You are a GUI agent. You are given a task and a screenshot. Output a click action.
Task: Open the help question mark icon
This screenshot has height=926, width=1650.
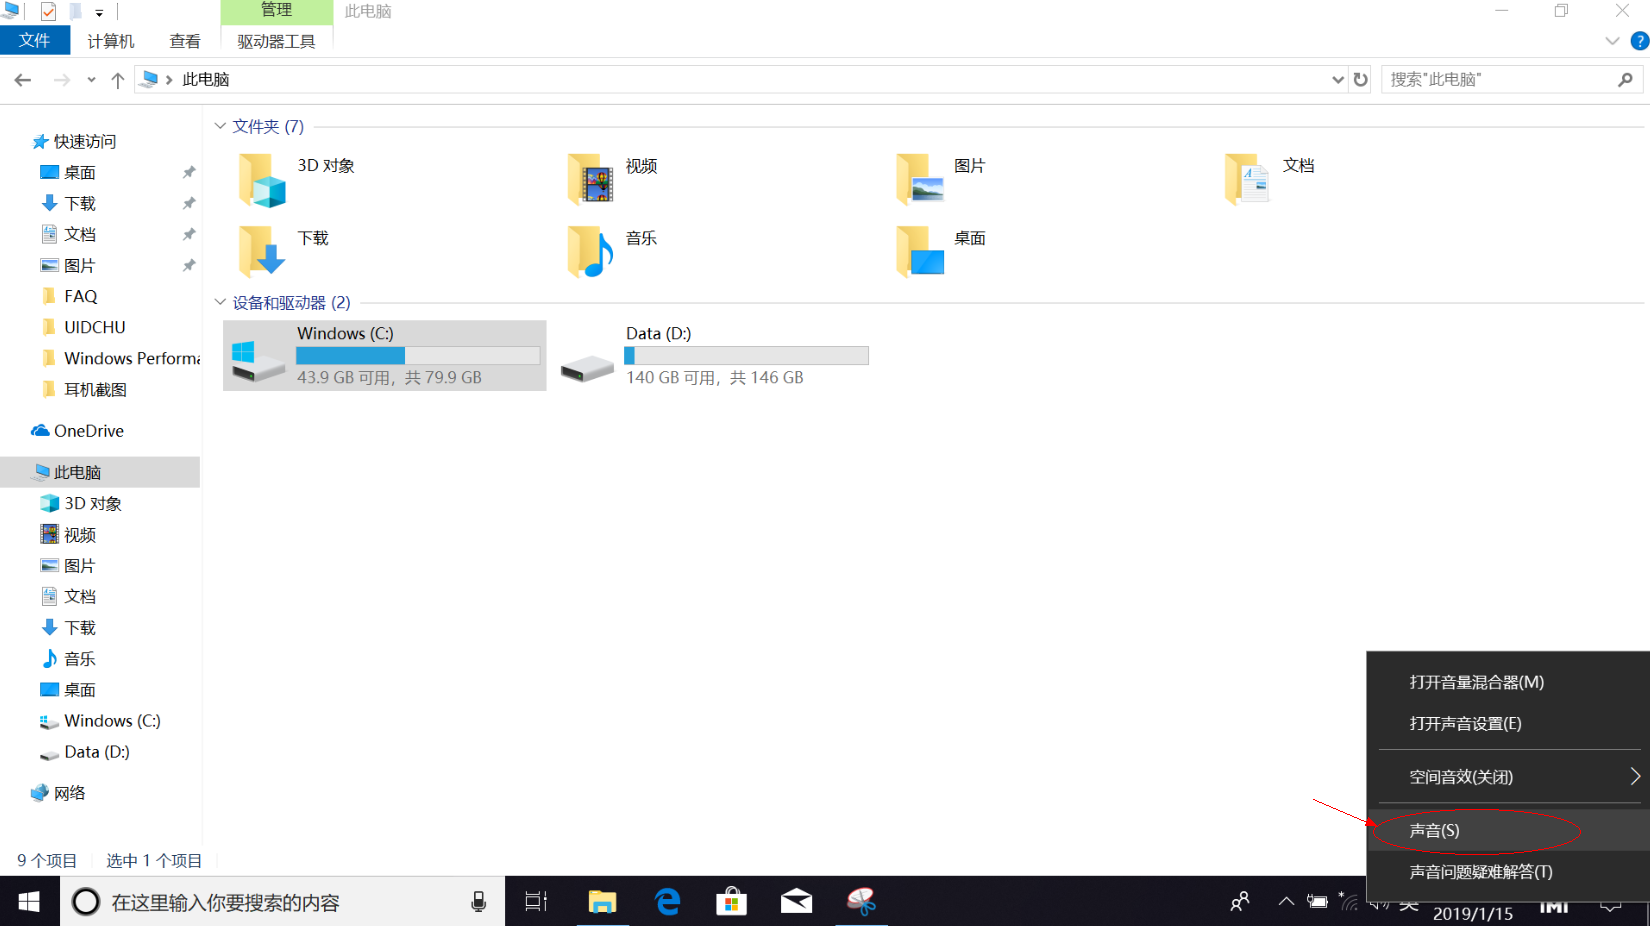[x=1639, y=41]
